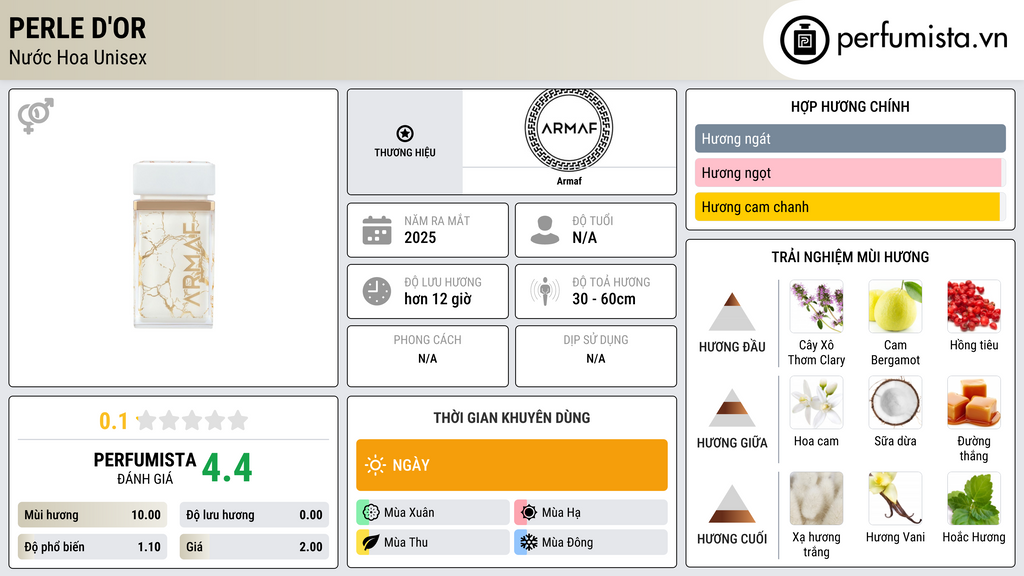Click the perfumista.vn site name
The width and height of the screenshot is (1024, 576).
[x=921, y=39]
